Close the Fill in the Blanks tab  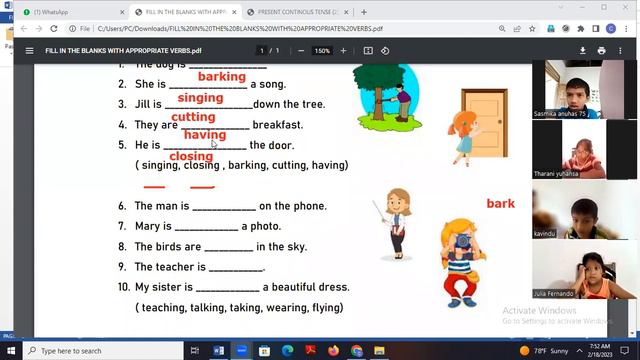point(234,12)
